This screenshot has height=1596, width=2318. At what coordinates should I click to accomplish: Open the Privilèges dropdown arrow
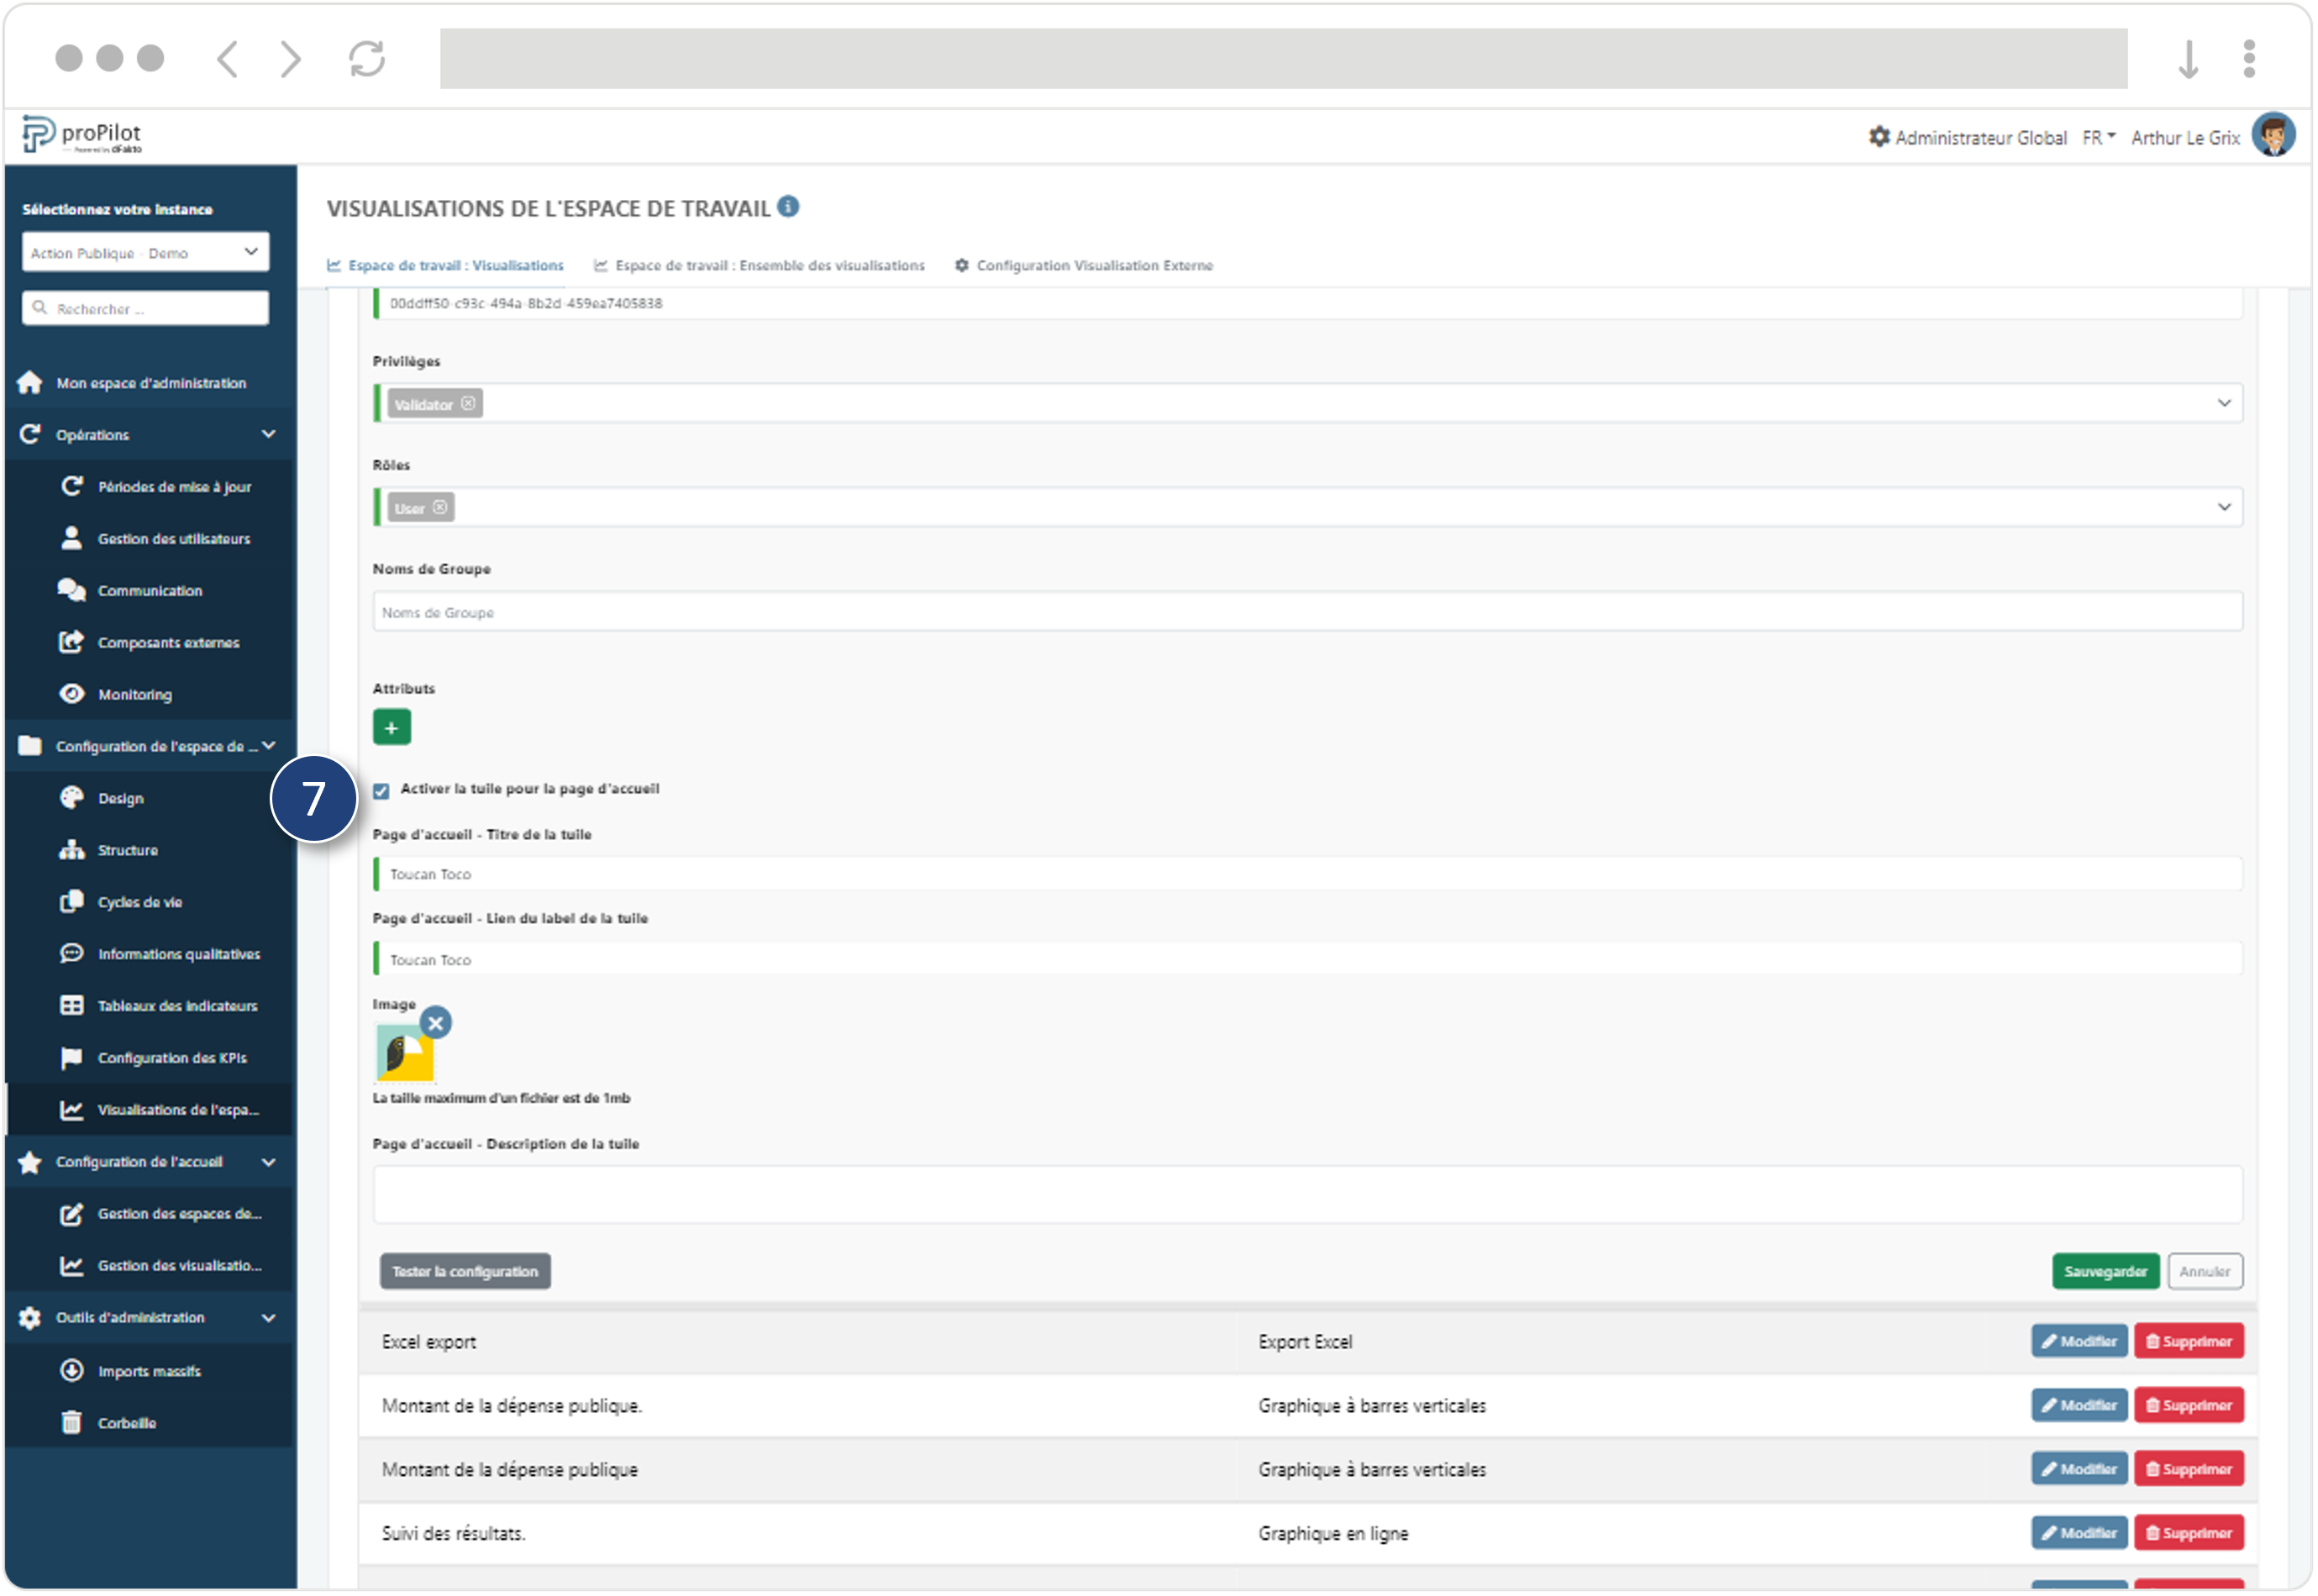pyautogui.click(x=2223, y=403)
